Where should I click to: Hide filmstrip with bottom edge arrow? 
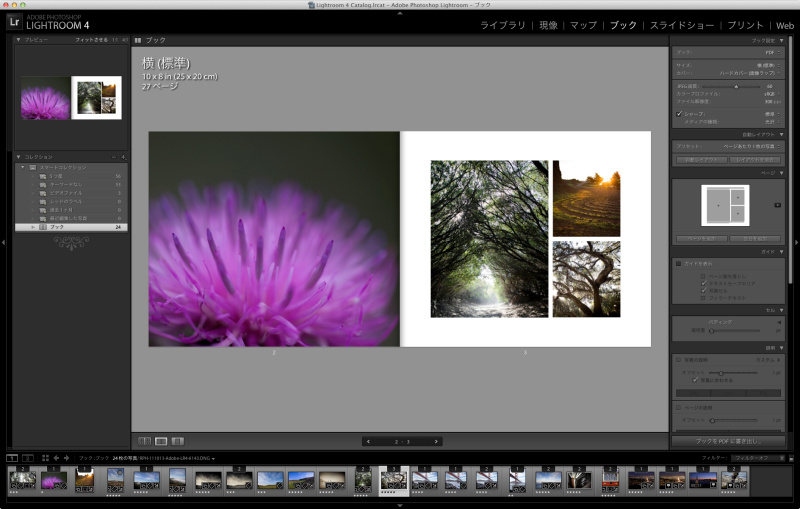[x=400, y=505]
